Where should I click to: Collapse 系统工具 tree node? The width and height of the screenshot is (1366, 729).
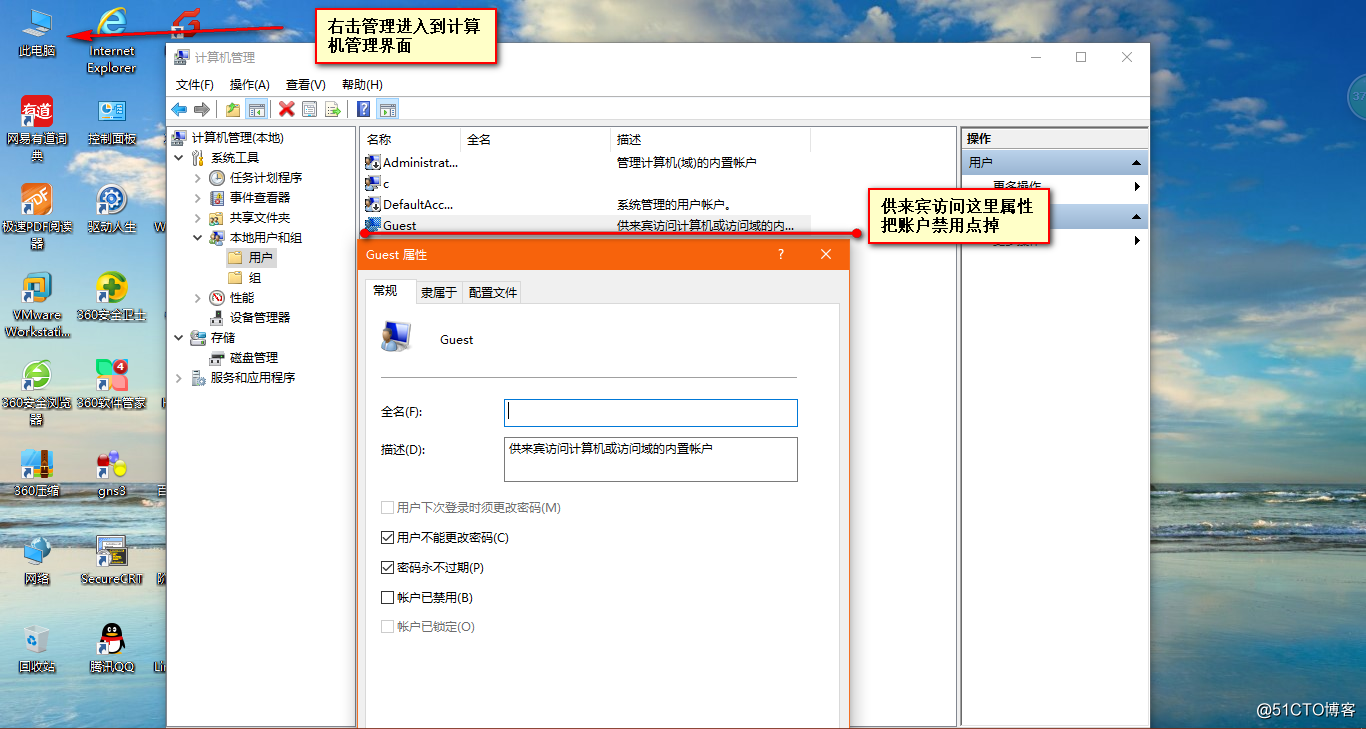179,158
